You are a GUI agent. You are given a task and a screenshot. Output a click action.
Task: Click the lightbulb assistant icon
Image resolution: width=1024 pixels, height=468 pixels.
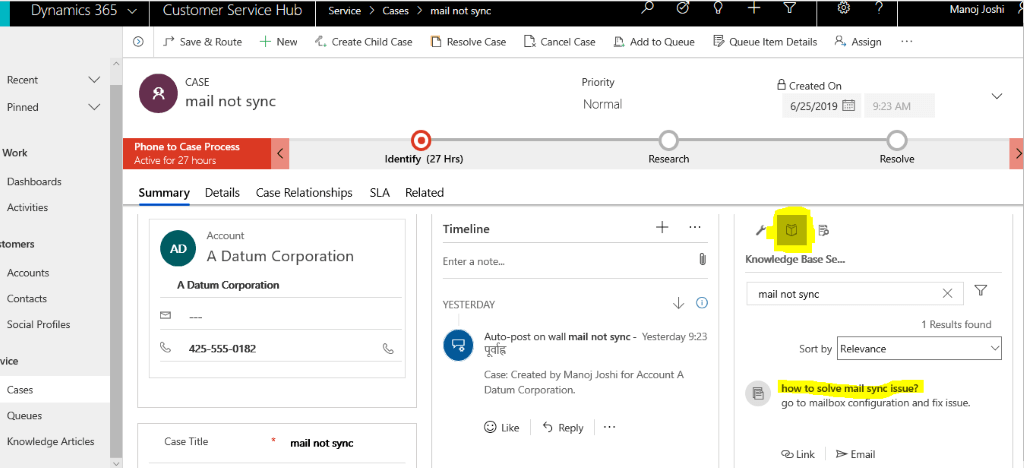coord(718,8)
